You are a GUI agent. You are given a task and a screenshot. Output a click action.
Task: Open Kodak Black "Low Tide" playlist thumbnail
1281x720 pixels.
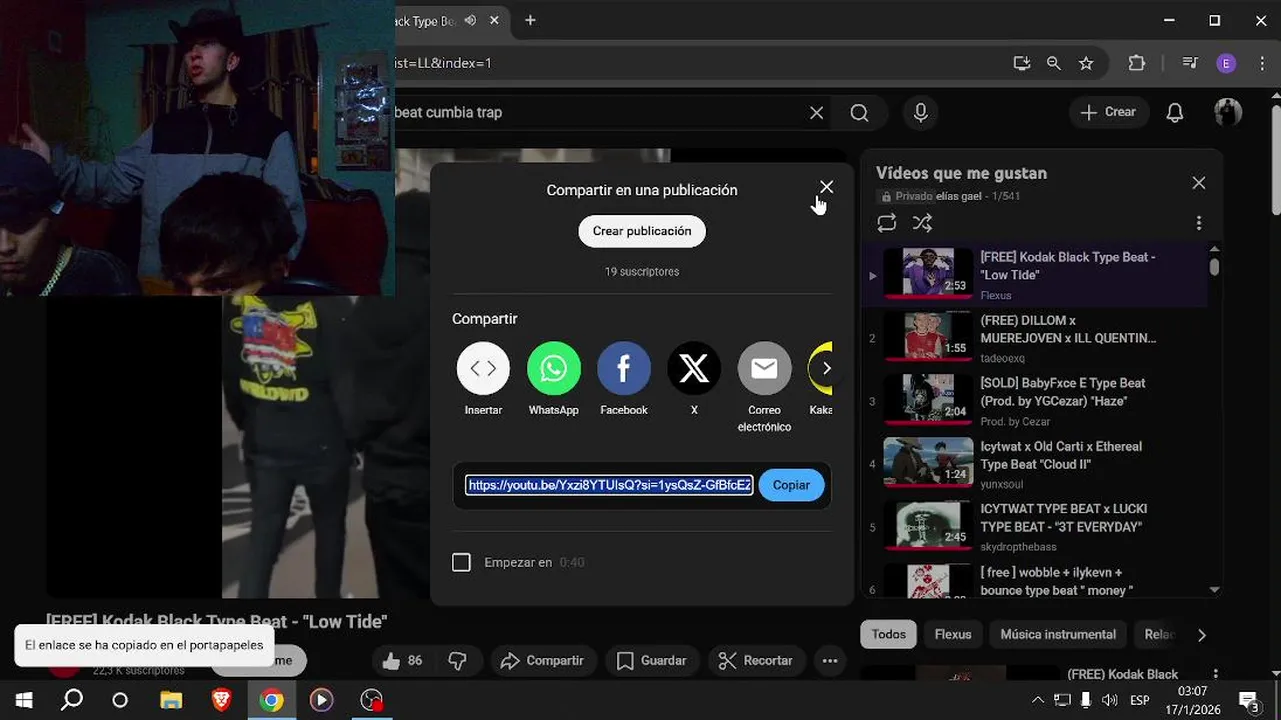[928, 273]
